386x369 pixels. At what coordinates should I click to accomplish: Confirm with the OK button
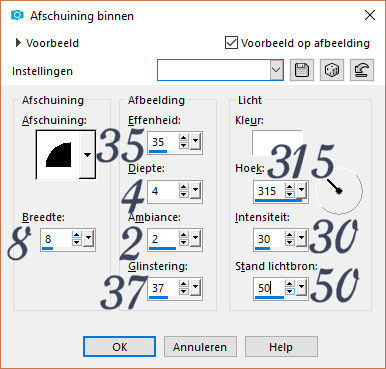pyautogui.click(x=119, y=347)
